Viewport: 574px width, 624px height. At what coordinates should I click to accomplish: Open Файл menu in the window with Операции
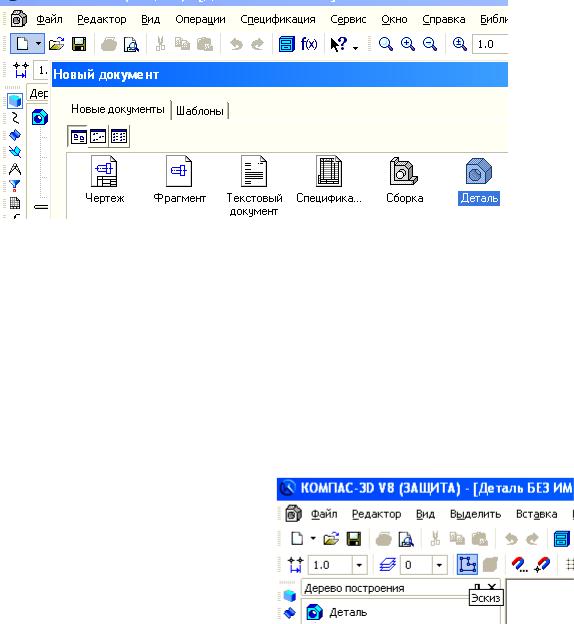(x=49, y=19)
